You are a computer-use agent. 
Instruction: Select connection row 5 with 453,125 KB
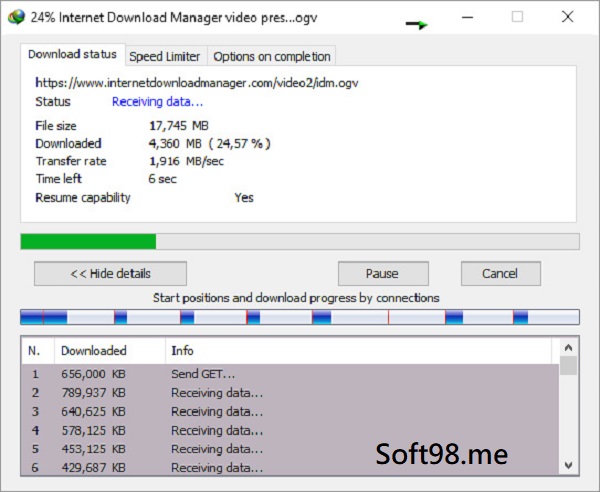pyautogui.click(x=290, y=449)
